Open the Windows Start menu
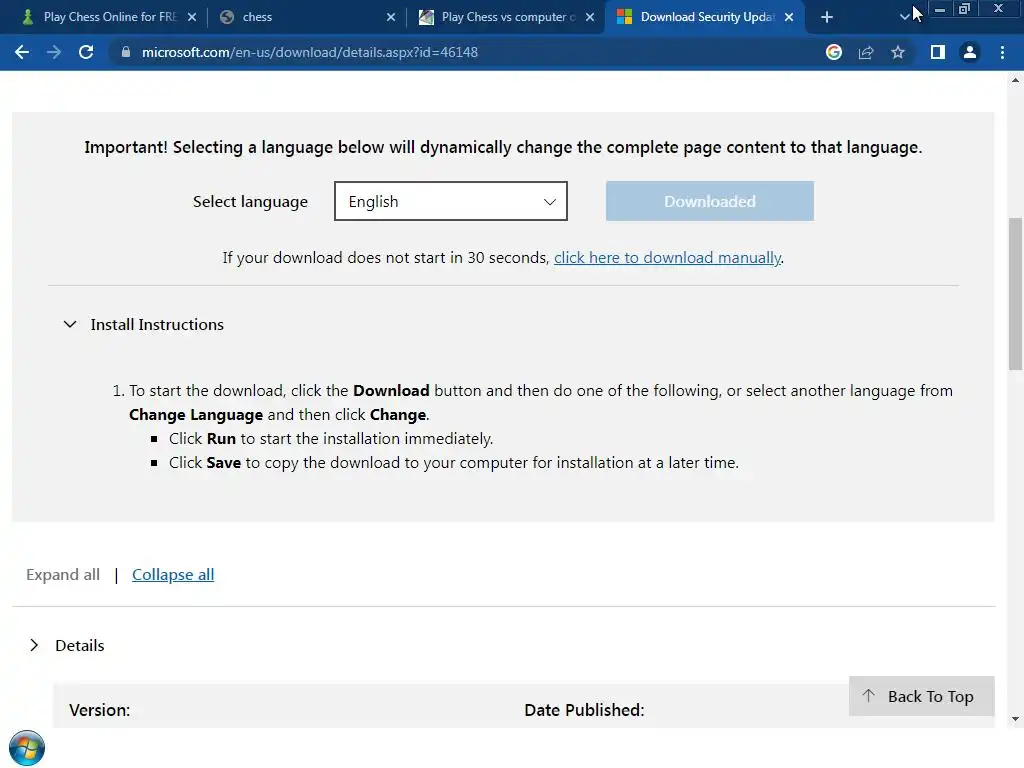 point(26,748)
